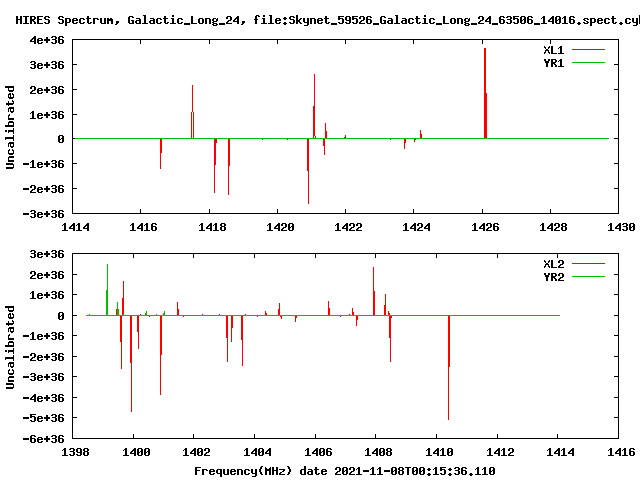Click the XL1 legend label
Screen dimensions: 640x480
point(553,50)
